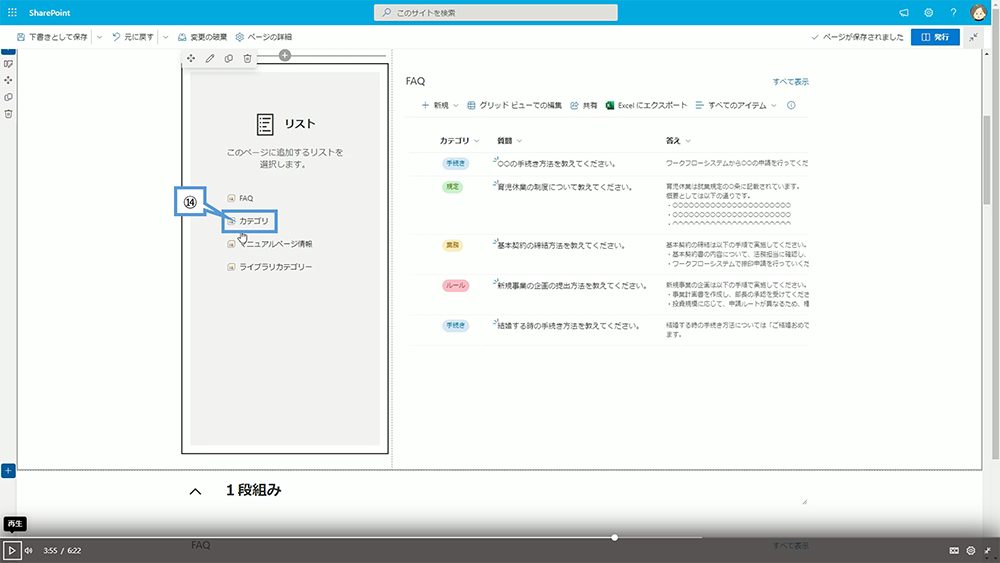Click the move section icon in left rail

coord(8,80)
